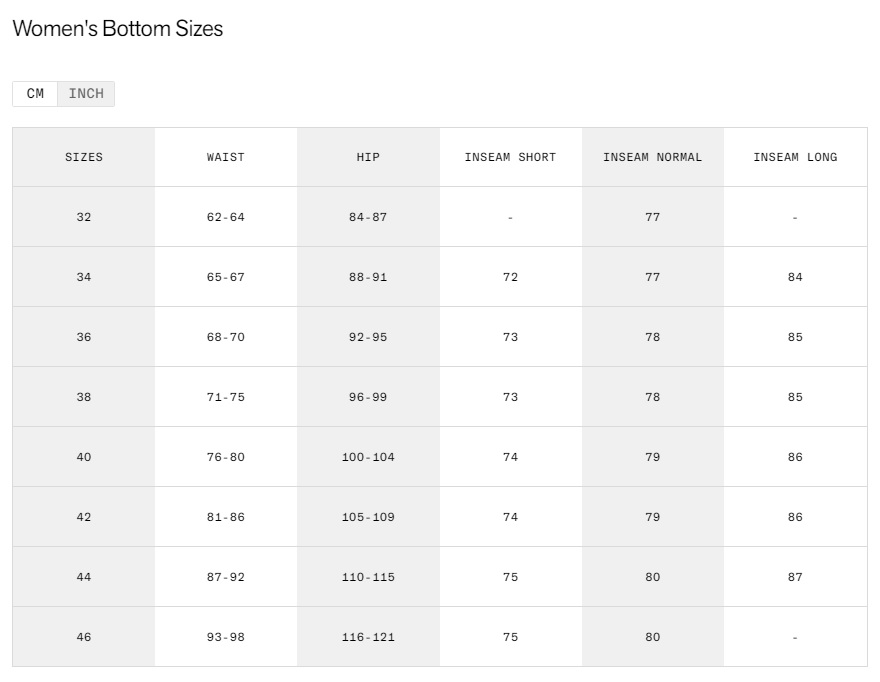Select size 42 row label
Image resolution: width=880 pixels, height=682 pixels.
pos(84,517)
